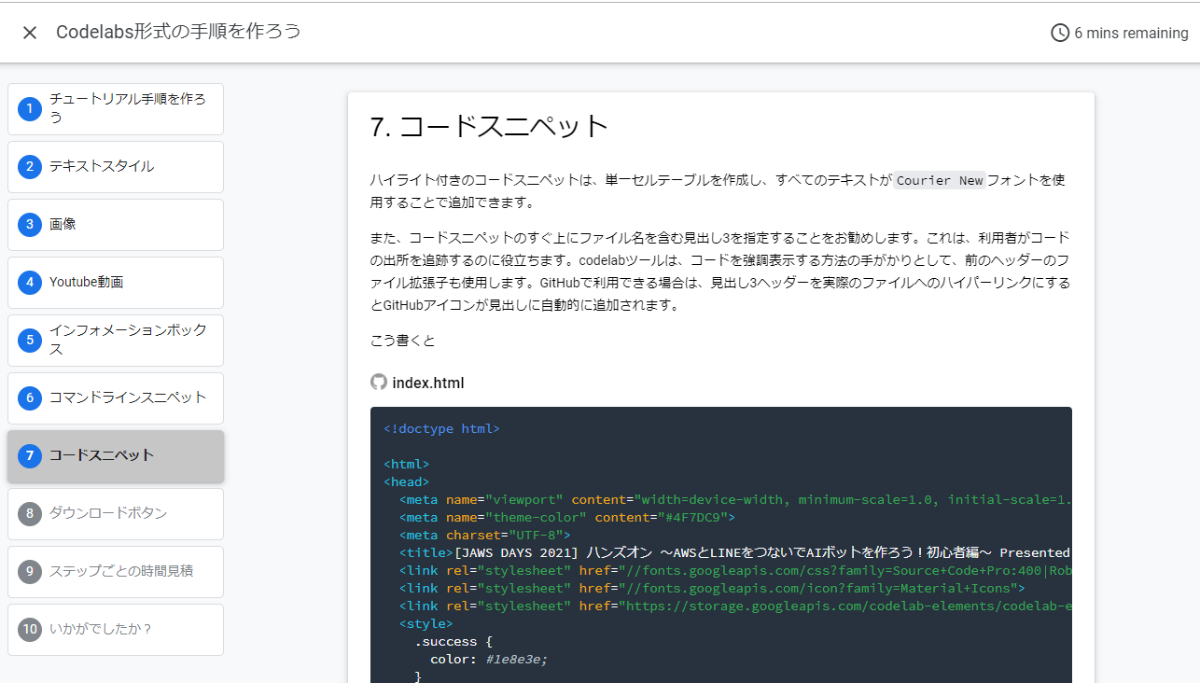Click the <html> tag in code block
The width and height of the screenshot is (1200, 683).
pyautogui.click(x=406, y=464)
